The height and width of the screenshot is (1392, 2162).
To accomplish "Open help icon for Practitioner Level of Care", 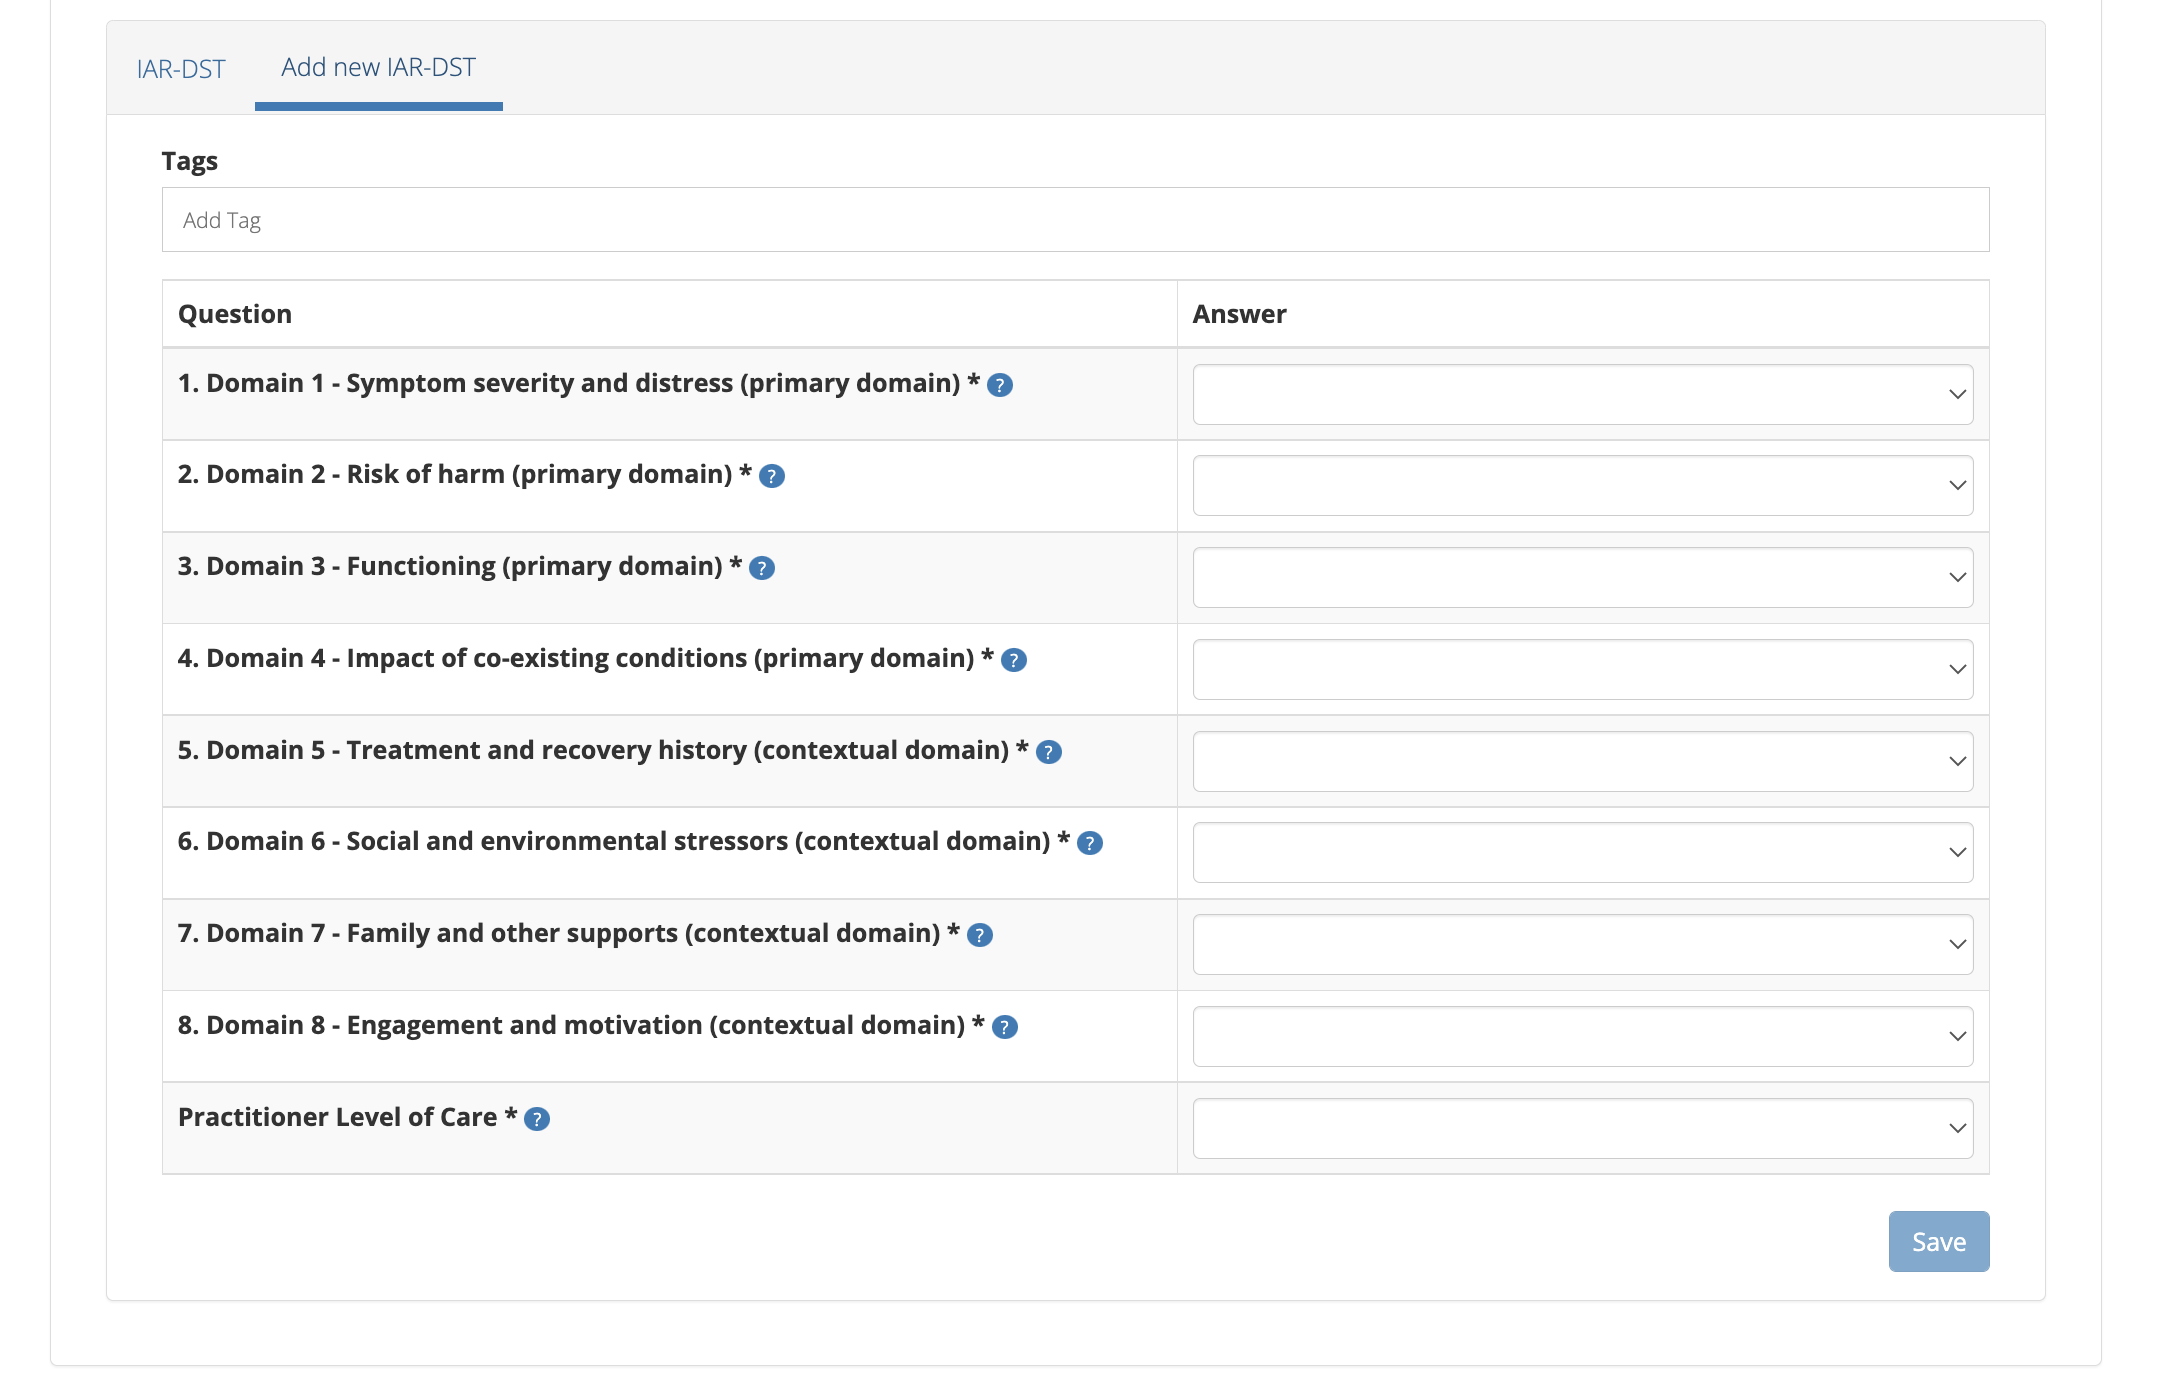I will coord(537,1119).
